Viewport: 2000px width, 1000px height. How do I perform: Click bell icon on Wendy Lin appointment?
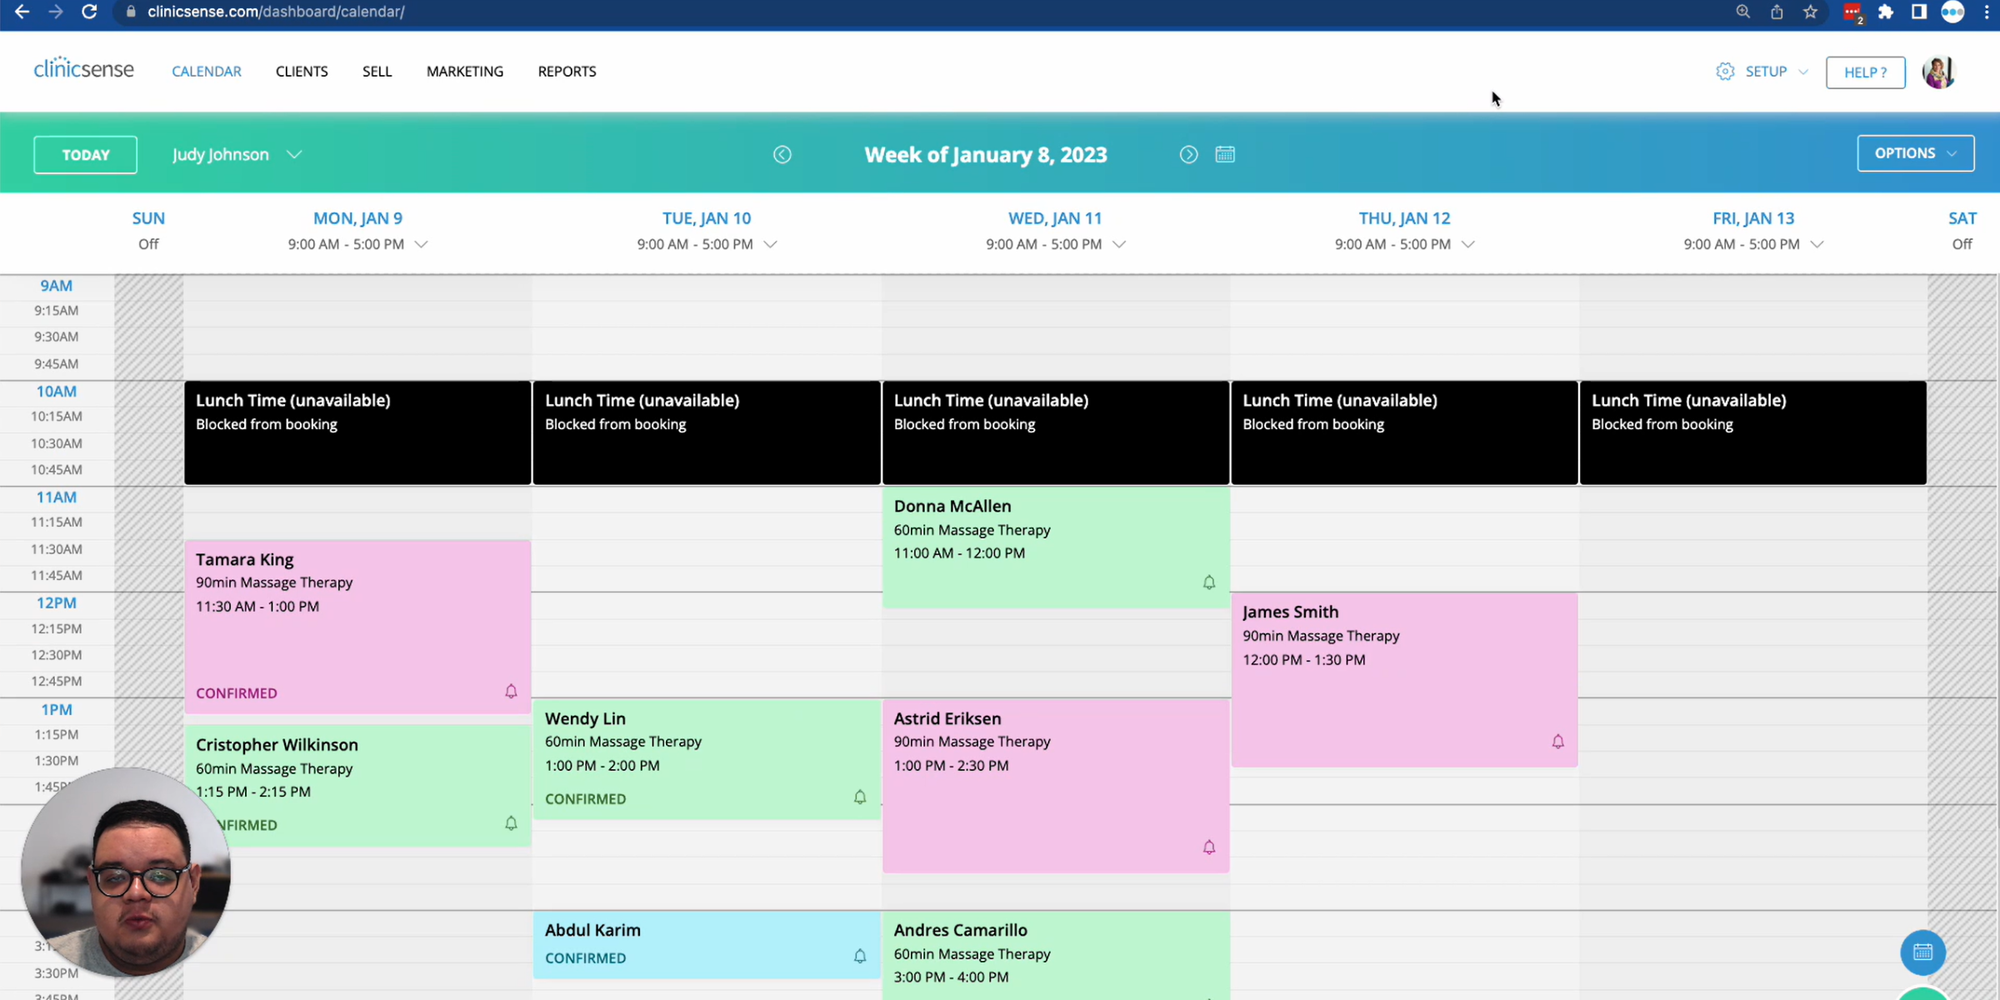[860, 797]
